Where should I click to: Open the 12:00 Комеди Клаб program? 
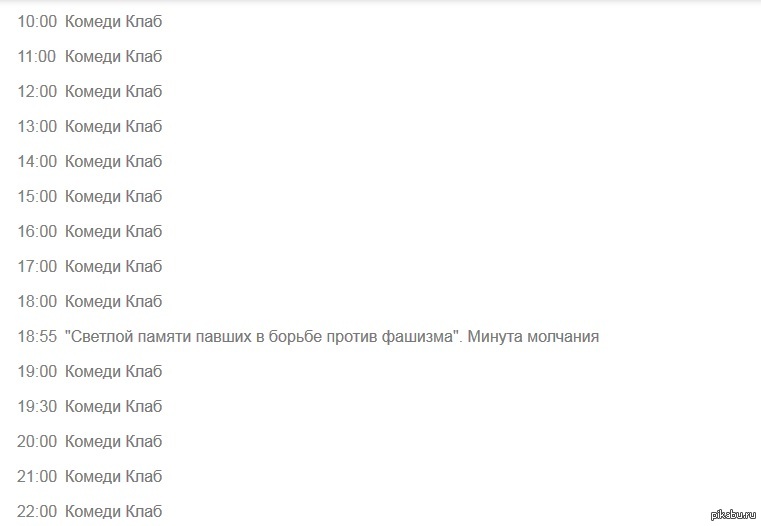coord(90,91)
